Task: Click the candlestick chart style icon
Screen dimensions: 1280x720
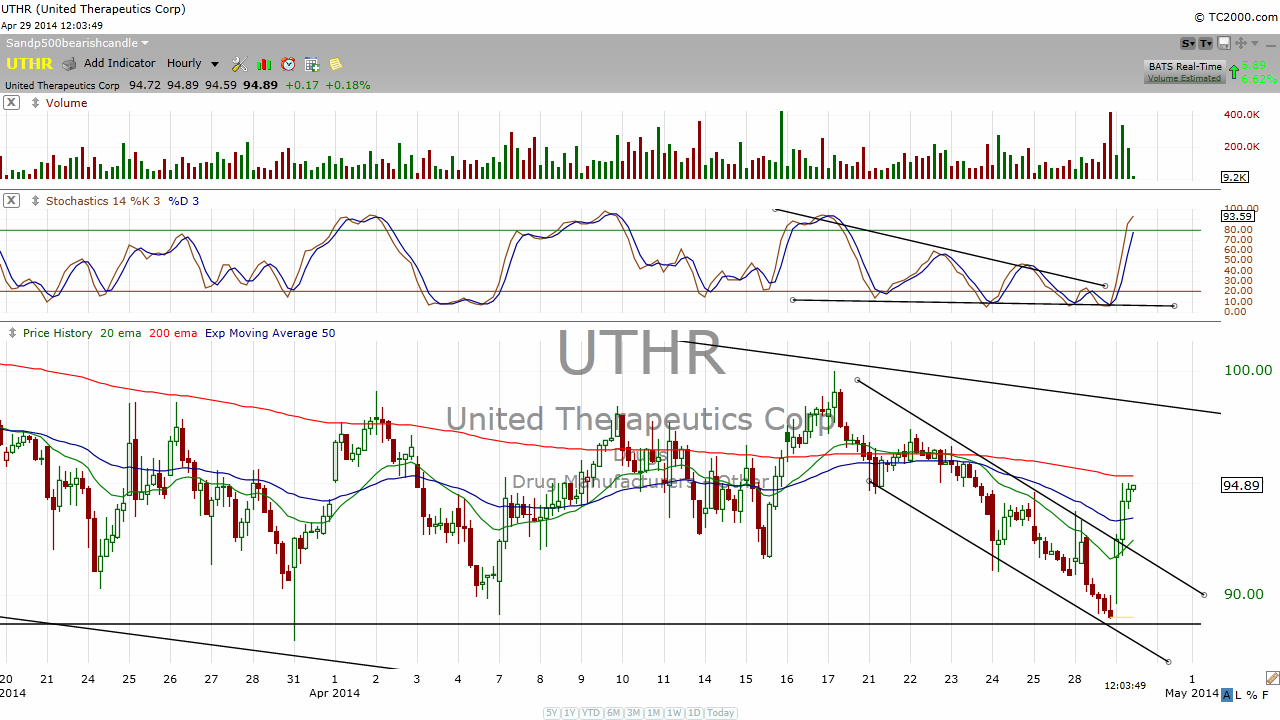Action: (x=264, y=64)
